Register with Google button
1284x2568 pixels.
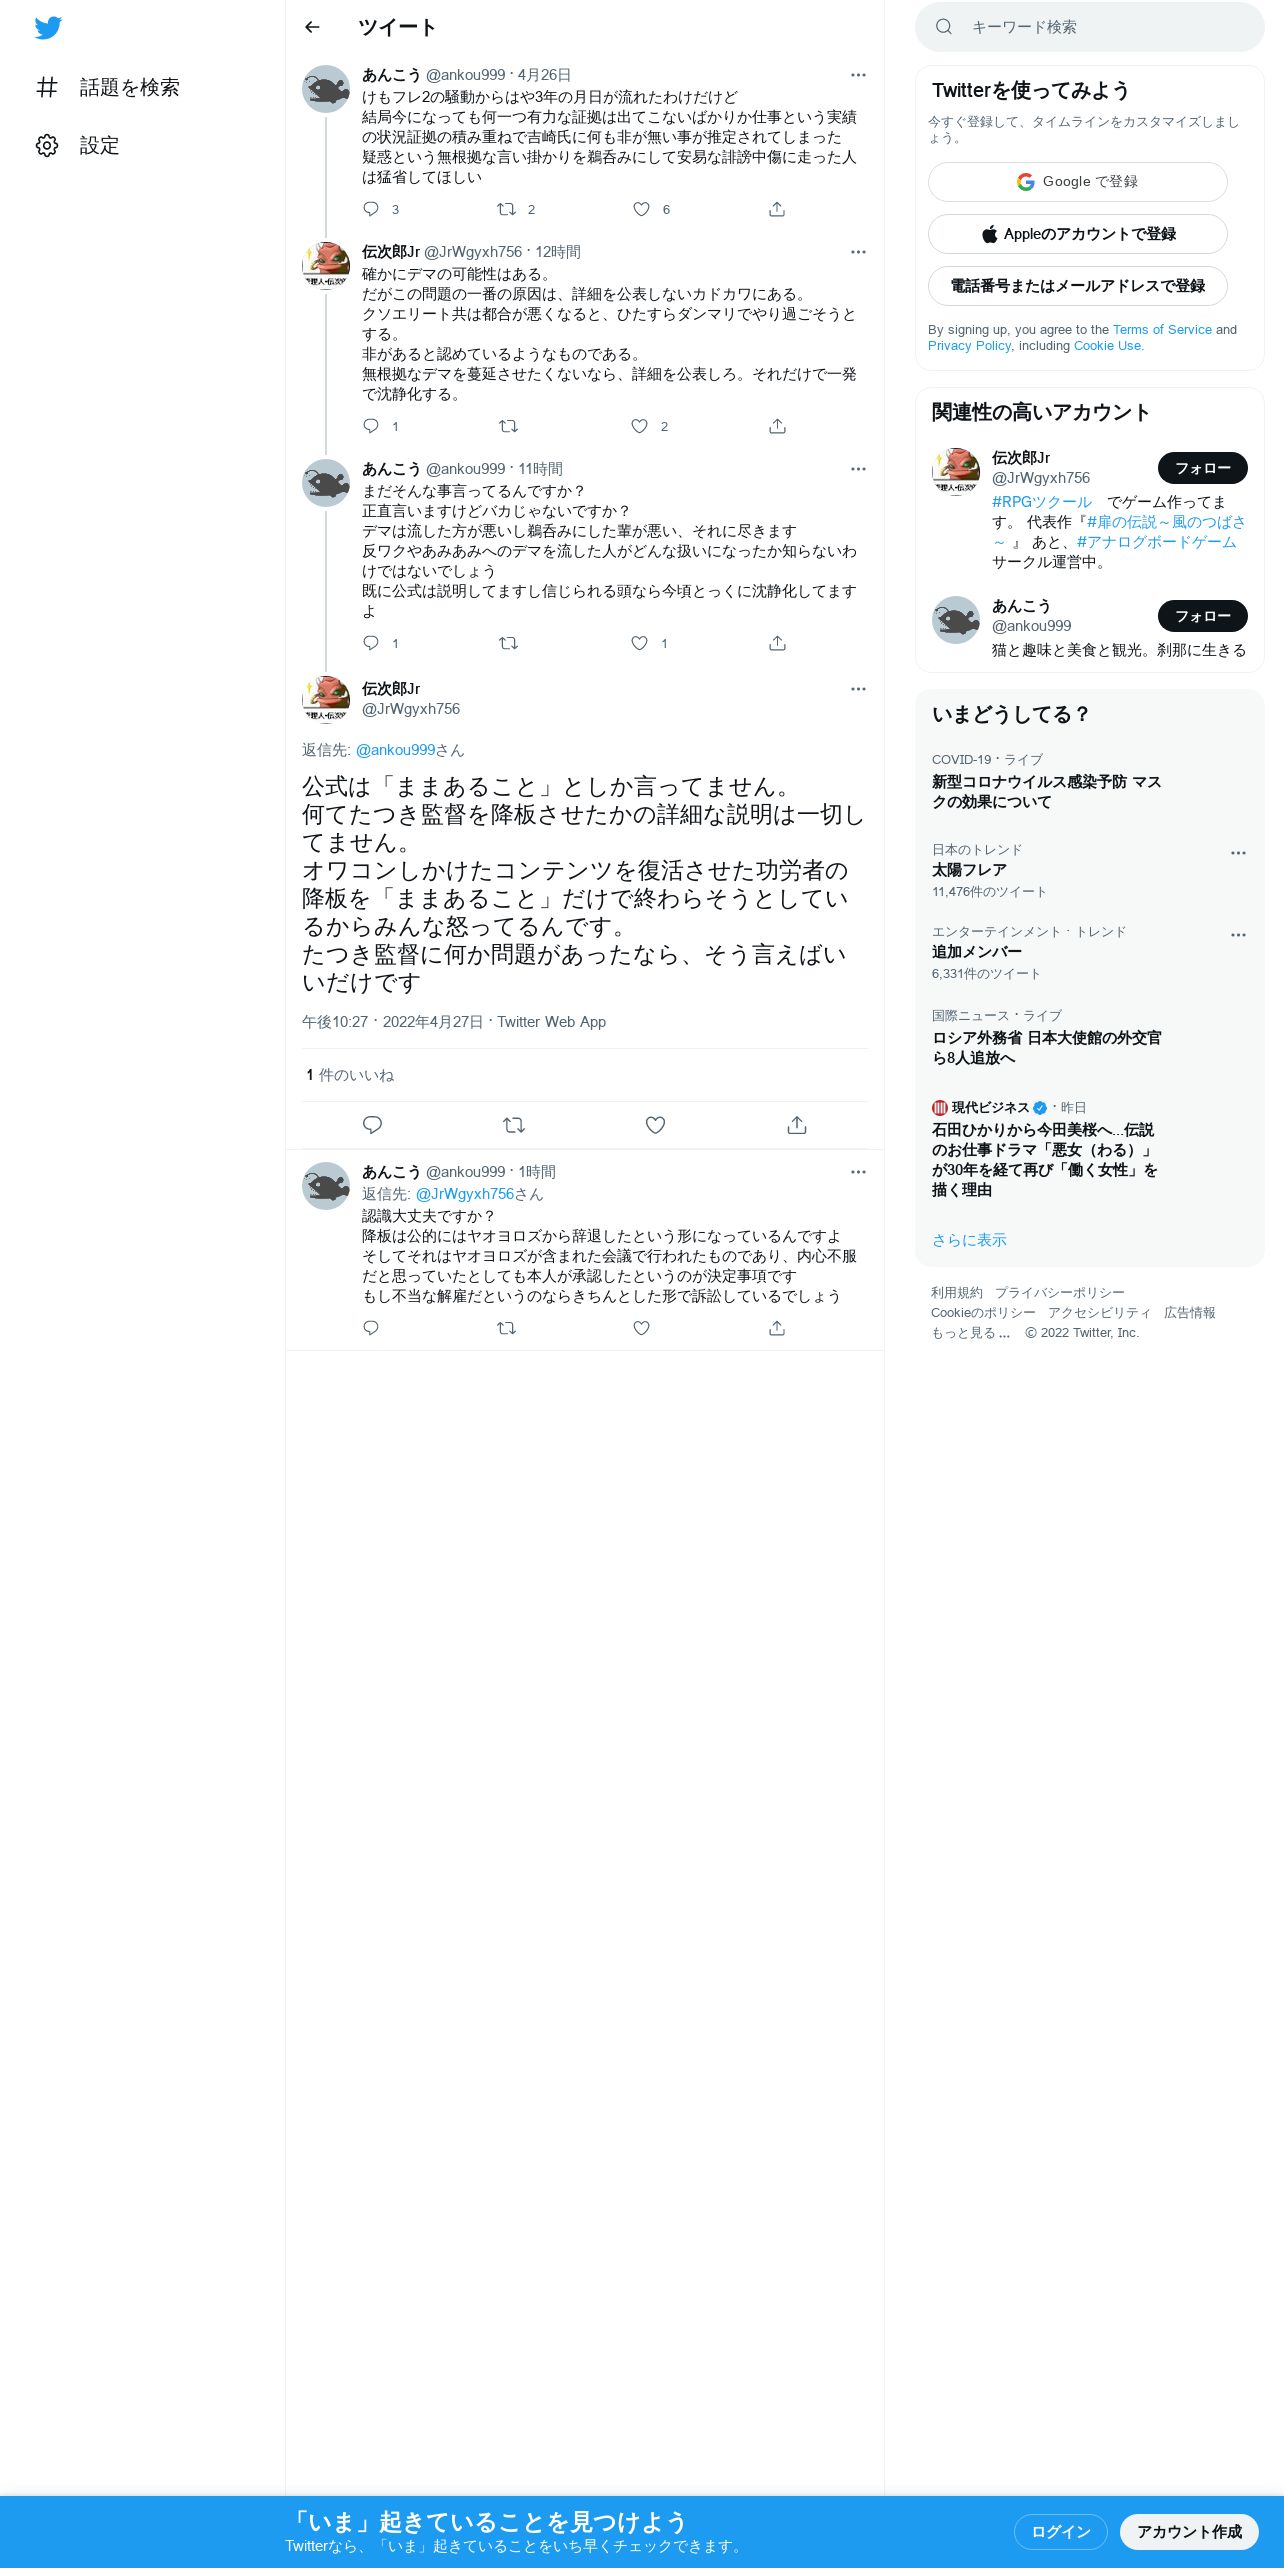1077,182
